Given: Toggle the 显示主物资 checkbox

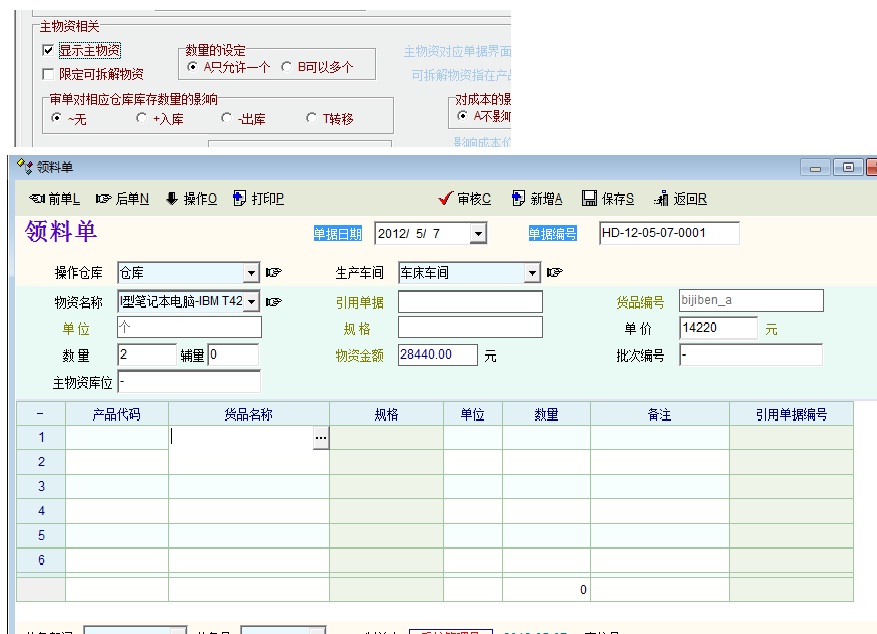Looking at the screenshot, I should tap(48, 50).
